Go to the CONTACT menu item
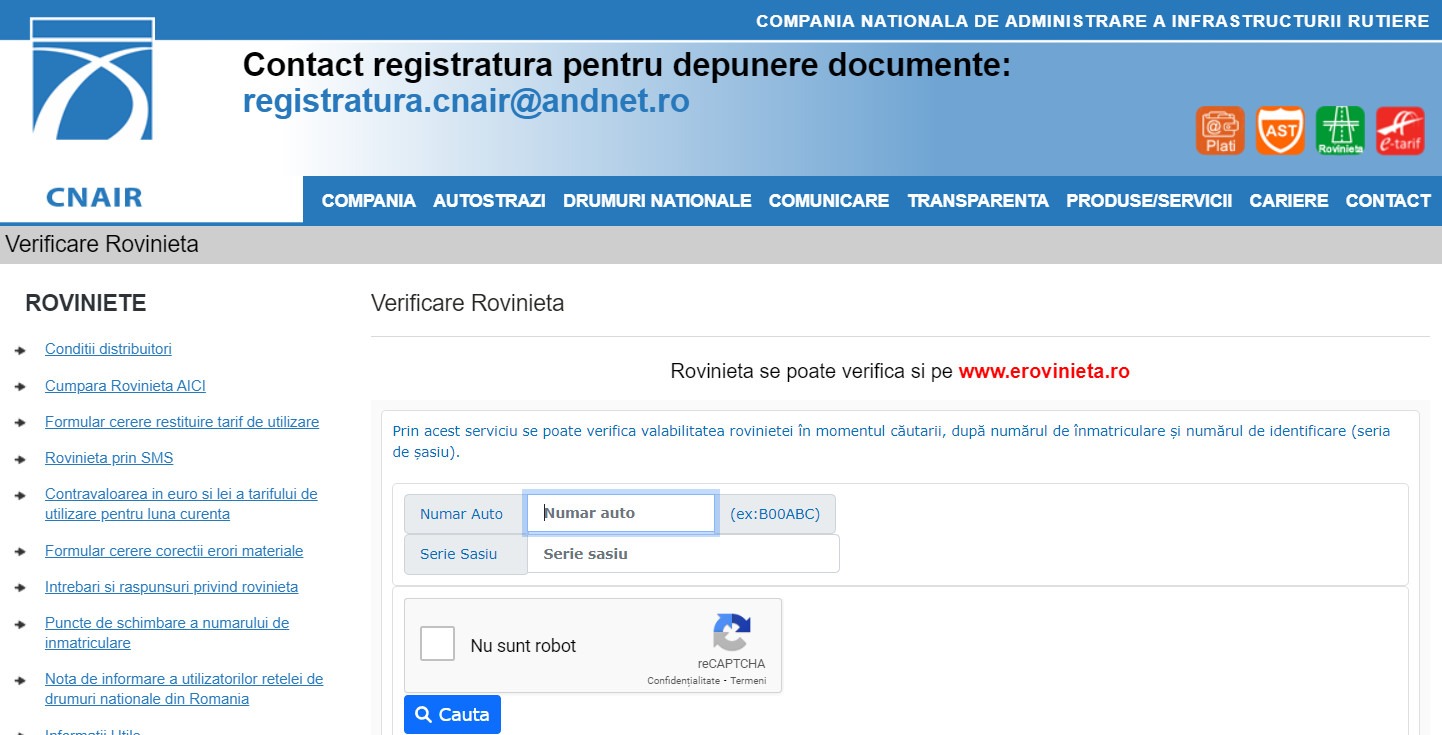1442x735 pixels. click(1388, 201)
